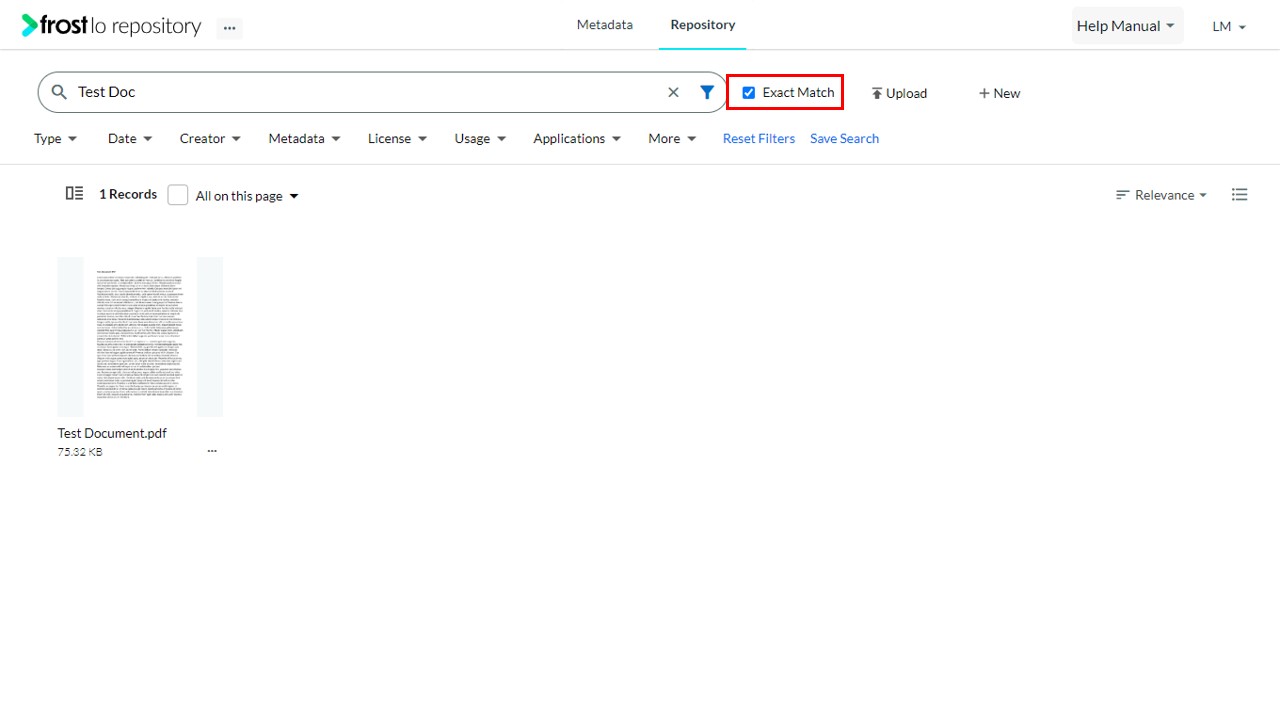Click the 1 Records count text
Screen dimensions: 1280x720
click(x=128, y=194)
